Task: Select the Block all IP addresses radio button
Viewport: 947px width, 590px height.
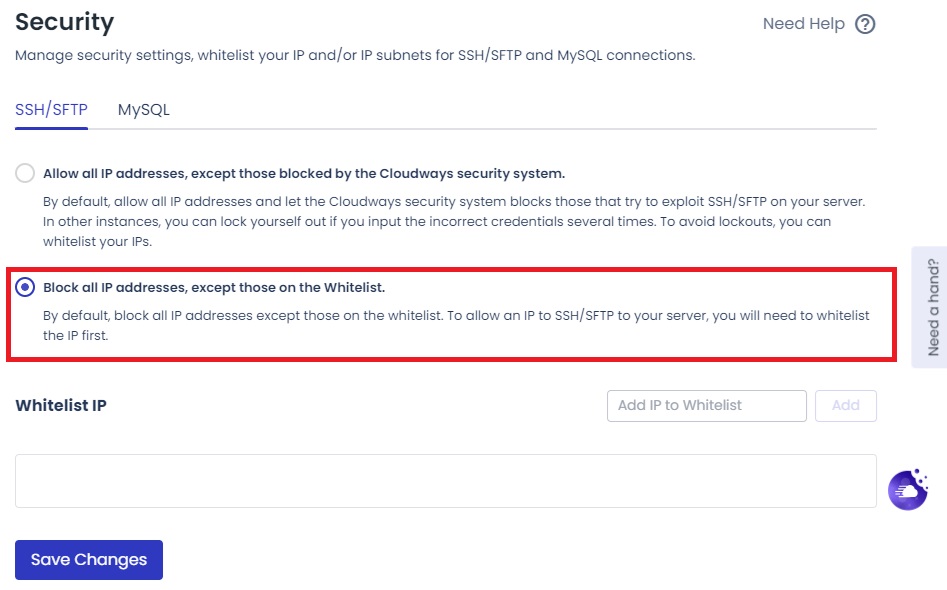Action: pyautogui.click(x=25, y=287)
